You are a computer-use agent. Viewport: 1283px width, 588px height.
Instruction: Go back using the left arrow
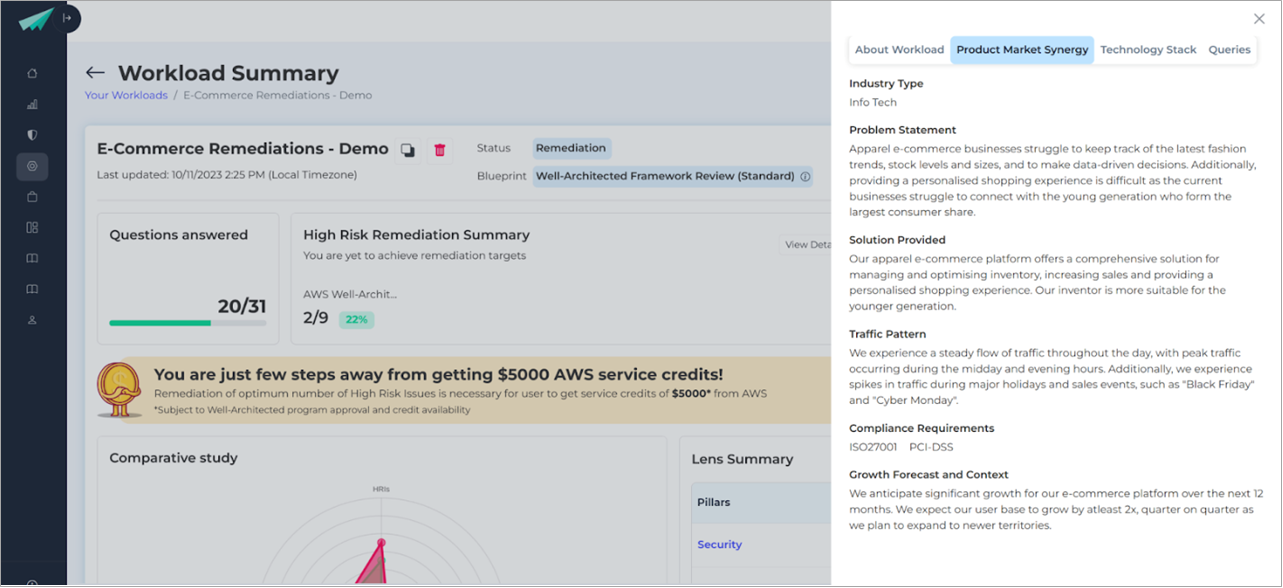(x=95, y=73)
